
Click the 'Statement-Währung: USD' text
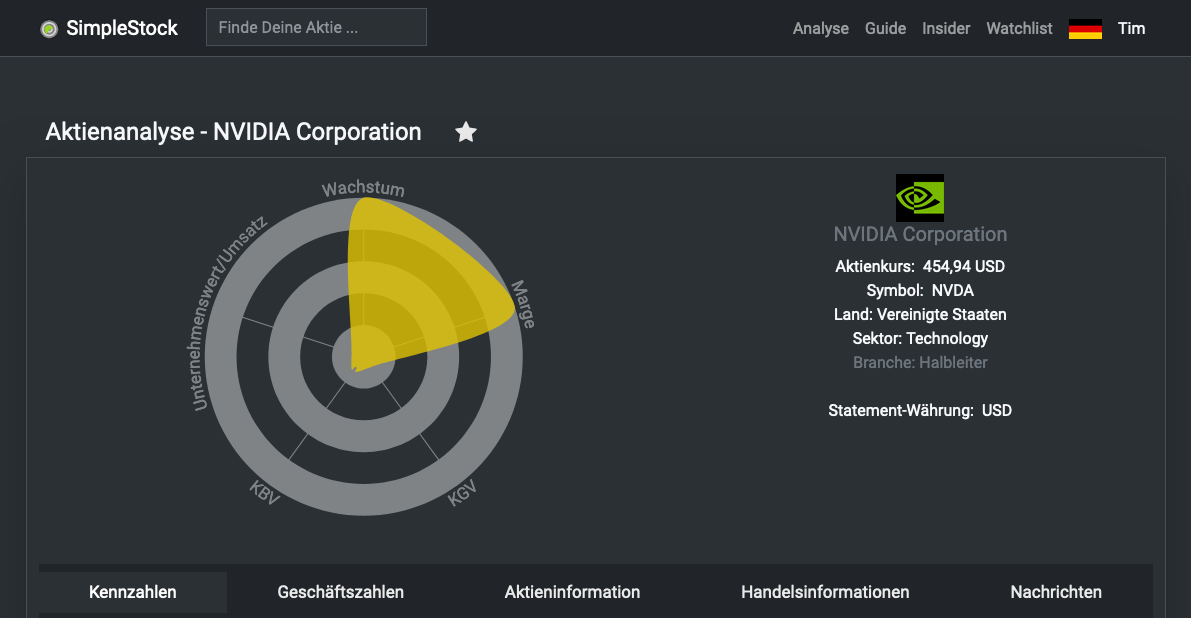920,411
